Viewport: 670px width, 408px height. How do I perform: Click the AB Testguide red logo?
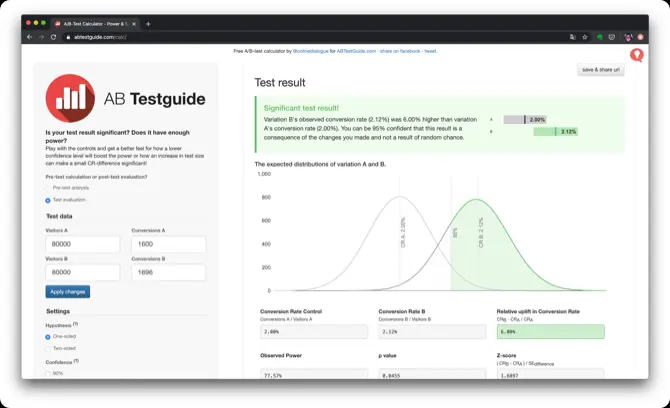71,98
